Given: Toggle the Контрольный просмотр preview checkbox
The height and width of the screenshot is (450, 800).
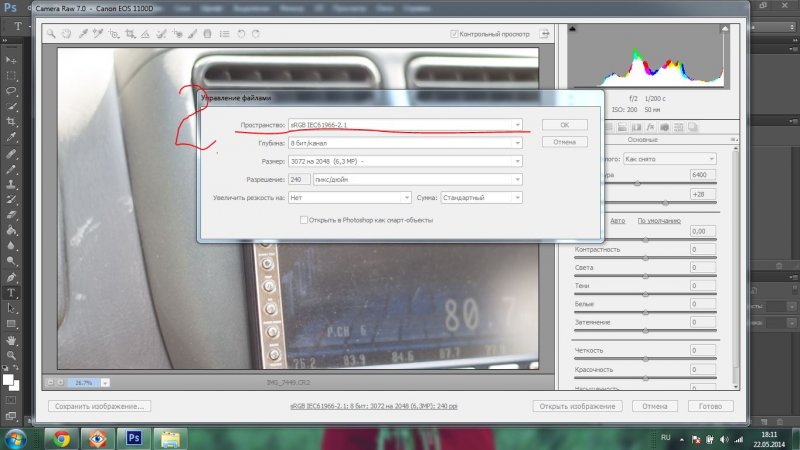Looking at the screenshot, I should pos(454,34).
